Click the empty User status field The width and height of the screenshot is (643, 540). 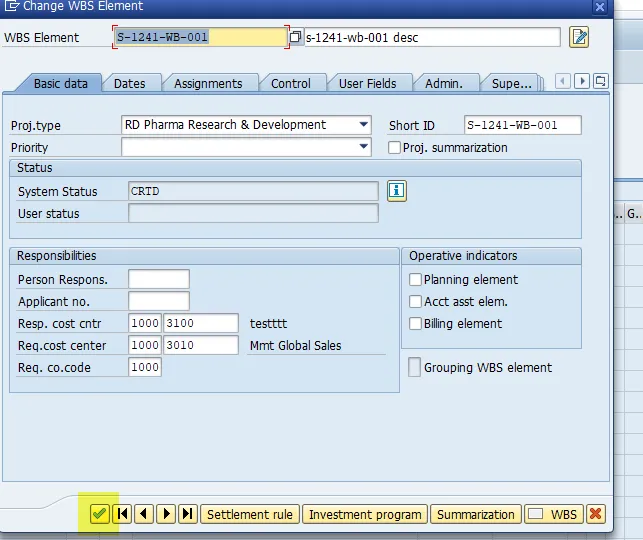[253, 213]
